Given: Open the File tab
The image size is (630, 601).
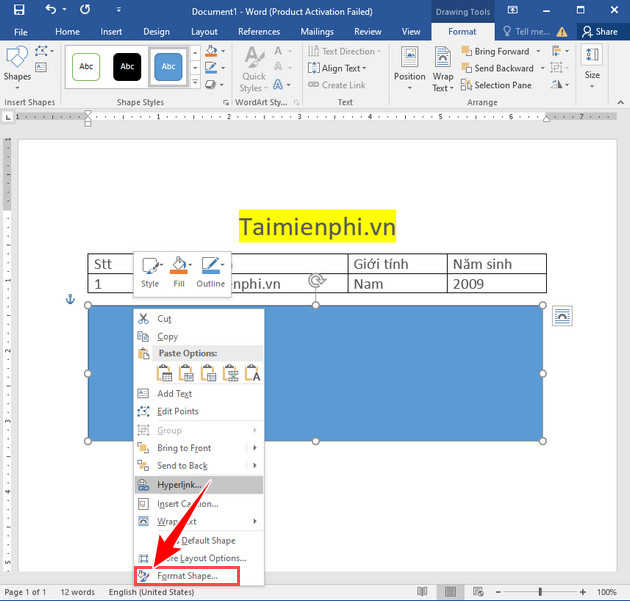Looking at the screenshot, I should pyautogui.click(x=20, y=32).
